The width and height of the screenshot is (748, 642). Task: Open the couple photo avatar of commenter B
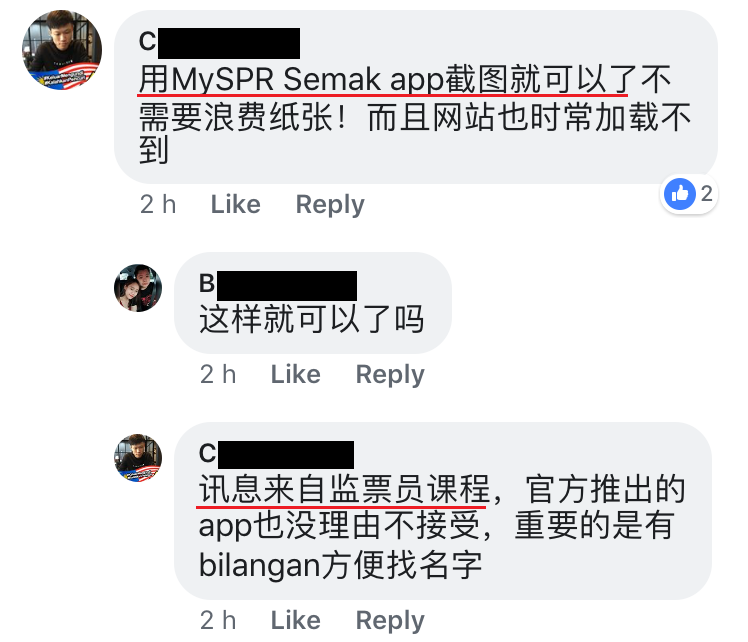(x=138, y=288)
